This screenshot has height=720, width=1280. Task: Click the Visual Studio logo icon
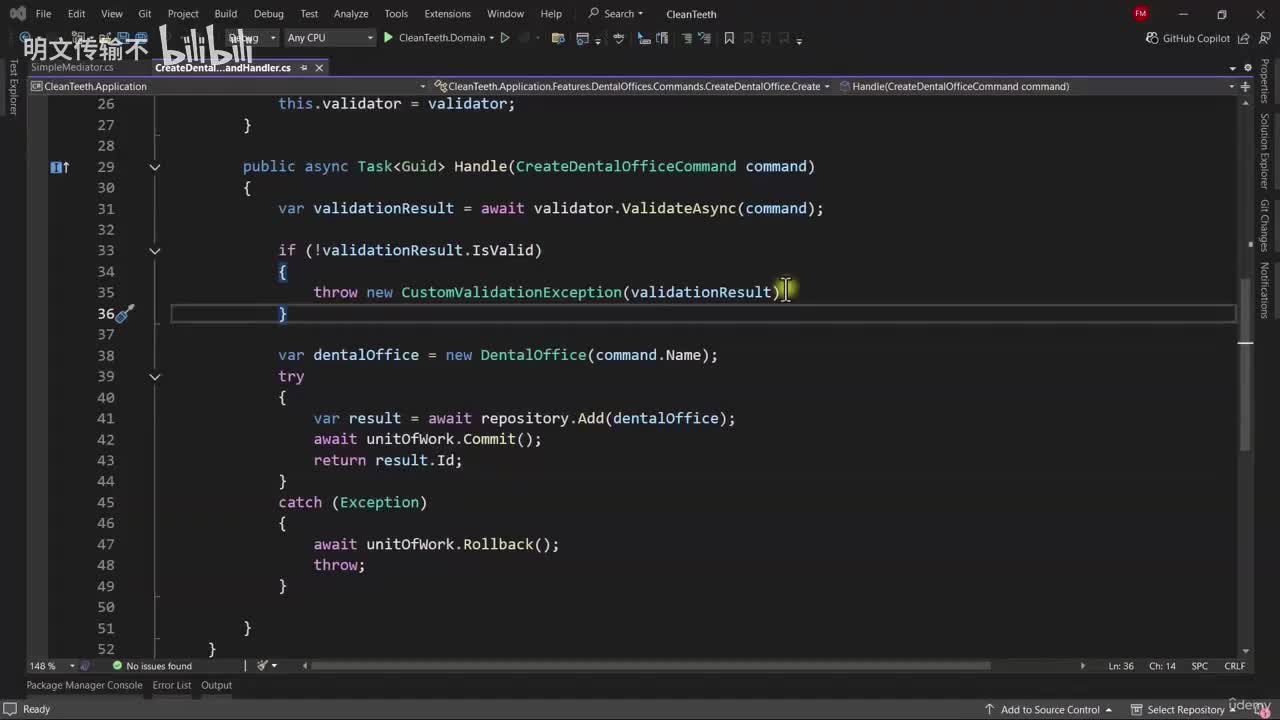pyautogui.click(x=17, y=14)
